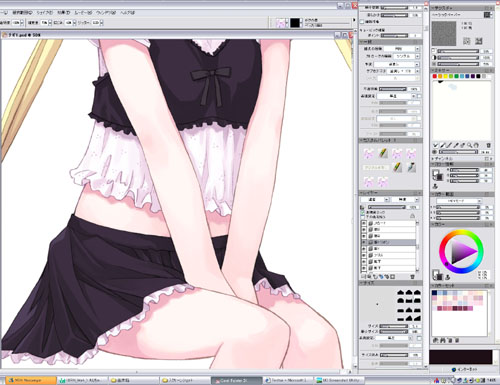500x385 pixels.
Task: Toggle checkbox near top of brush controls panel
Action: (x=362, y=22)
